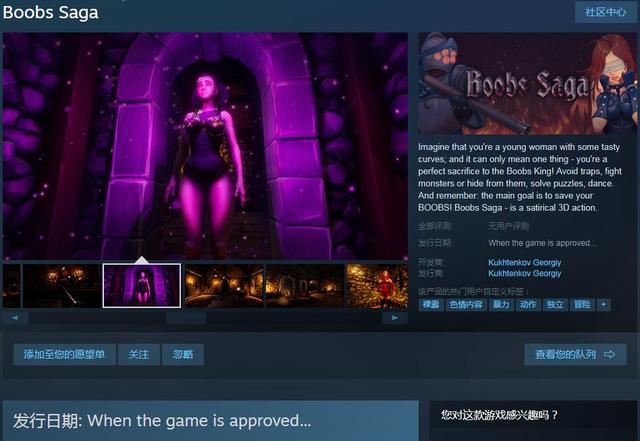This screenshot has width=640, height=441.
Task: Click the 发行日期 release date banner
Action: [x=211, y=421]
